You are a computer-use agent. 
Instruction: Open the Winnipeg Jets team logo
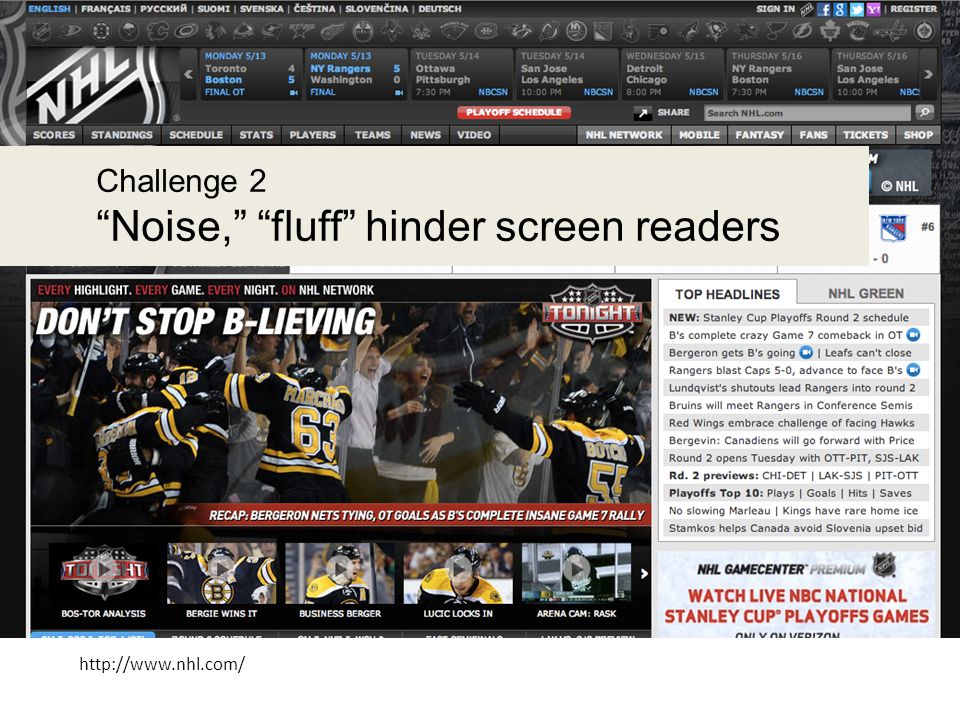click(x=924, y=31)
